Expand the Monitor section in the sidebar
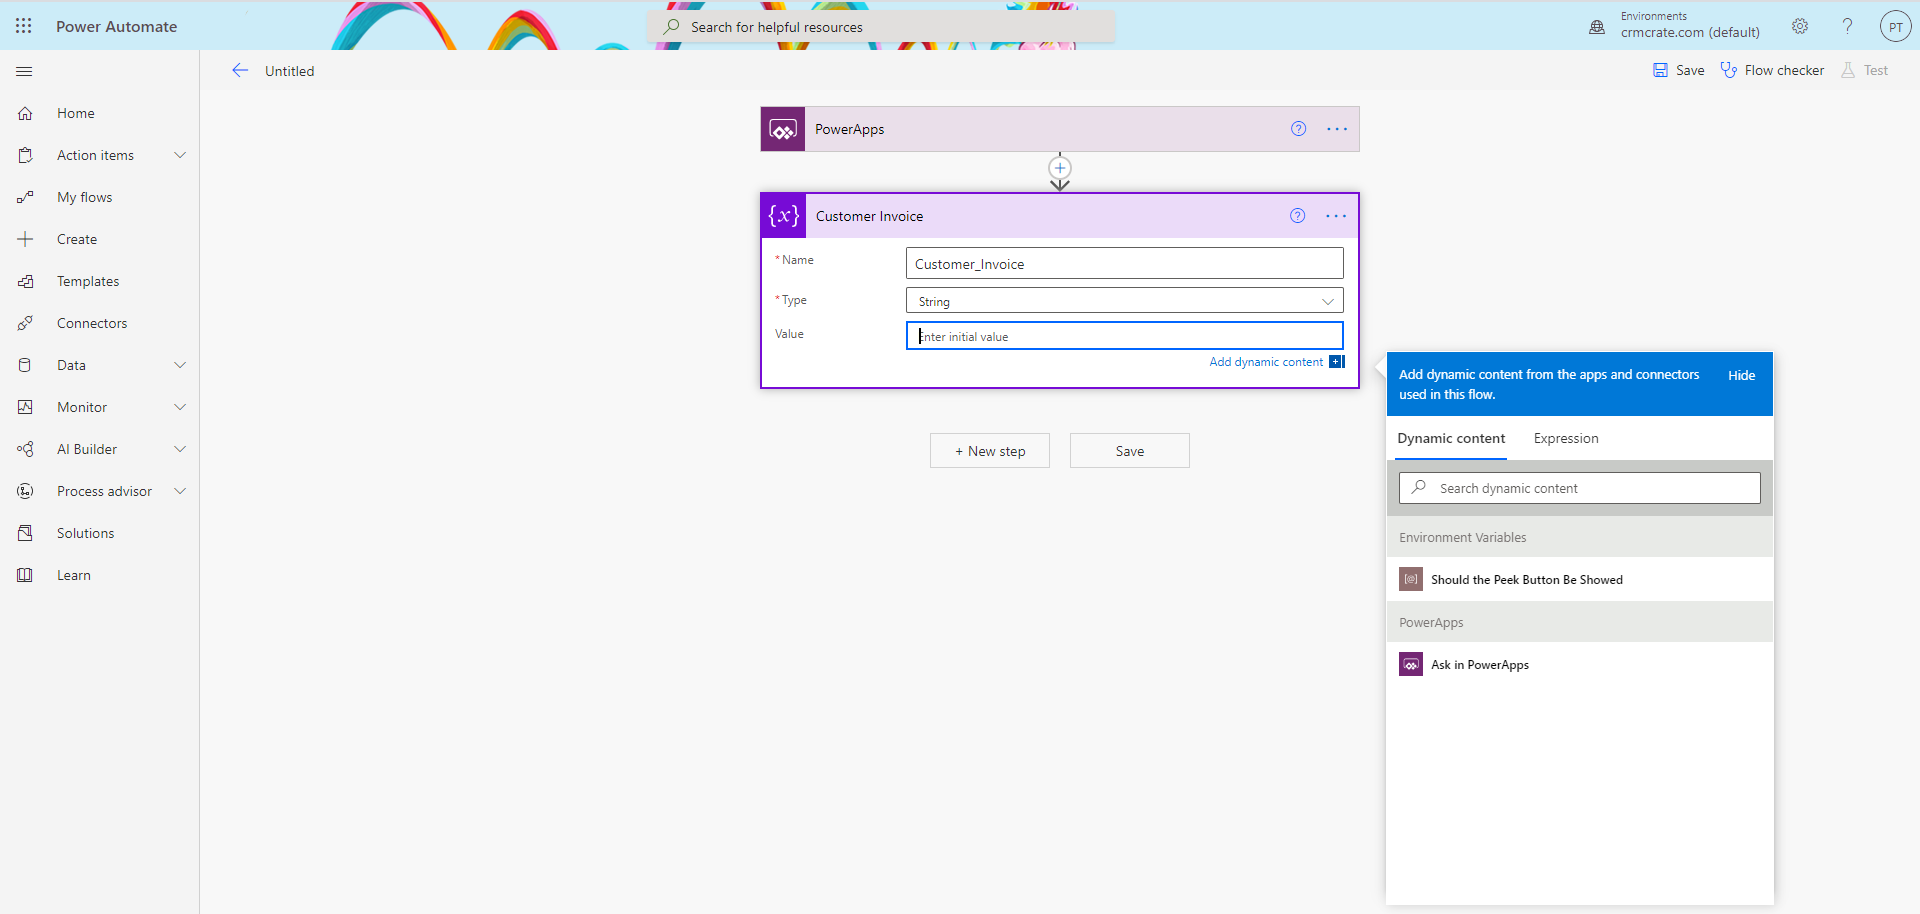 point(80,407)
